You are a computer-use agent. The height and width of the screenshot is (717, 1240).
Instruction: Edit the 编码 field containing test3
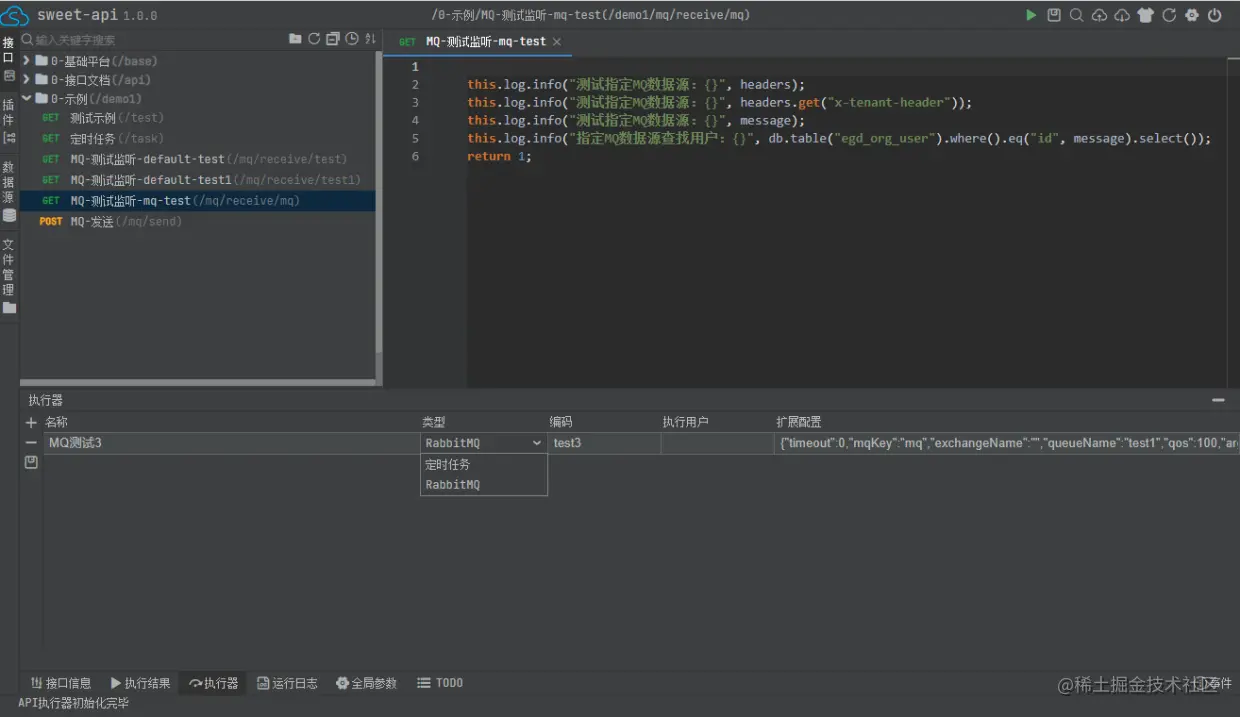604,443
